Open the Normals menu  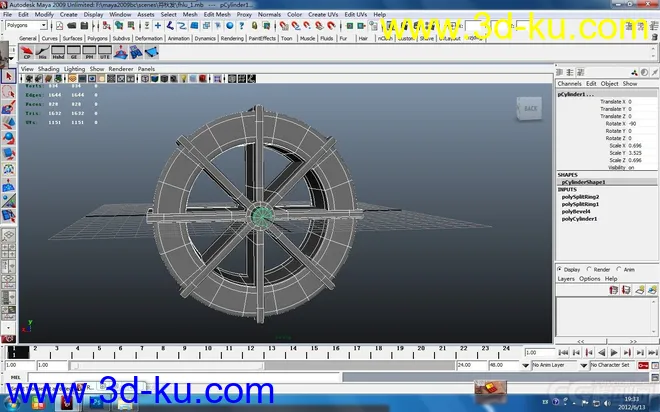point(269,14)
